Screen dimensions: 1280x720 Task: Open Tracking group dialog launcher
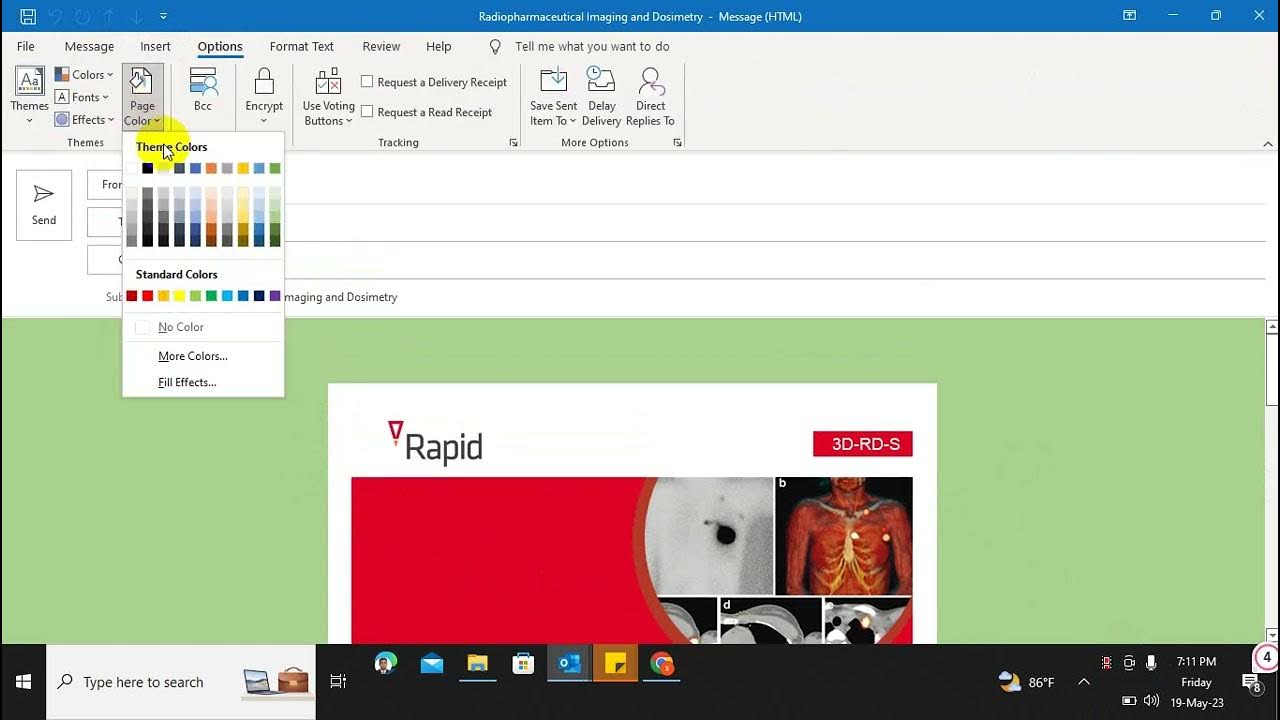514,143
